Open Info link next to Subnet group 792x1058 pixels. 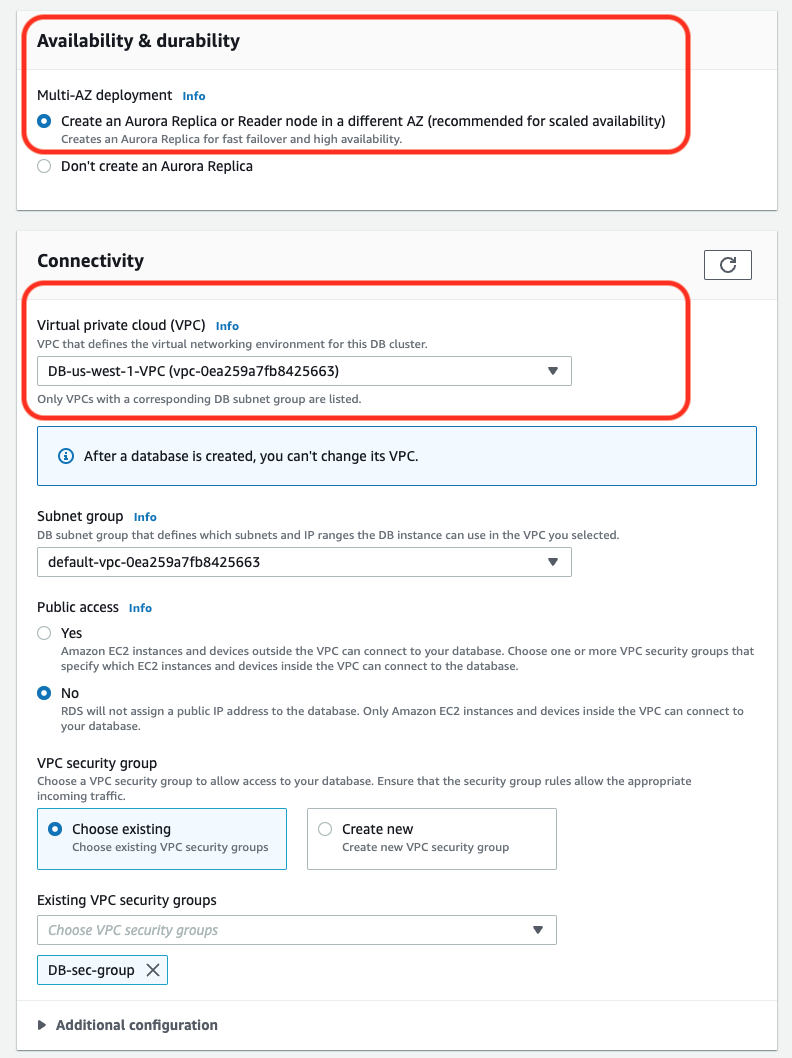pos(145,517)
